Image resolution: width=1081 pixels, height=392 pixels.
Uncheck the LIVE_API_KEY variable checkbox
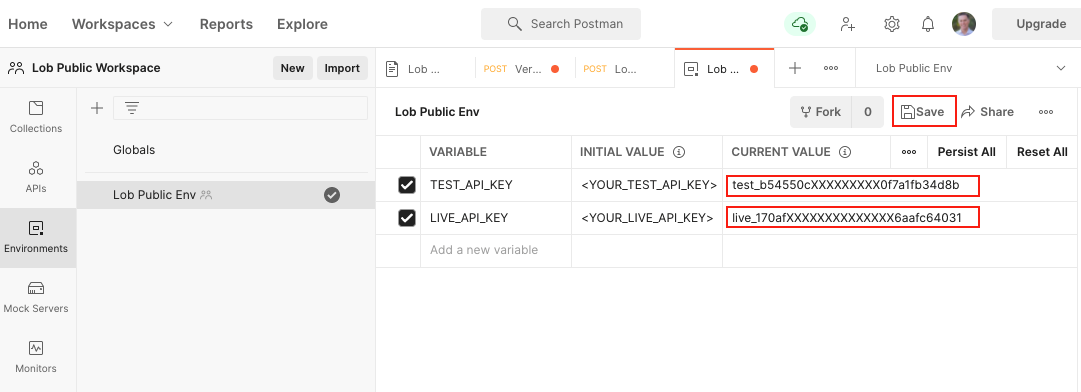point(407,218)
